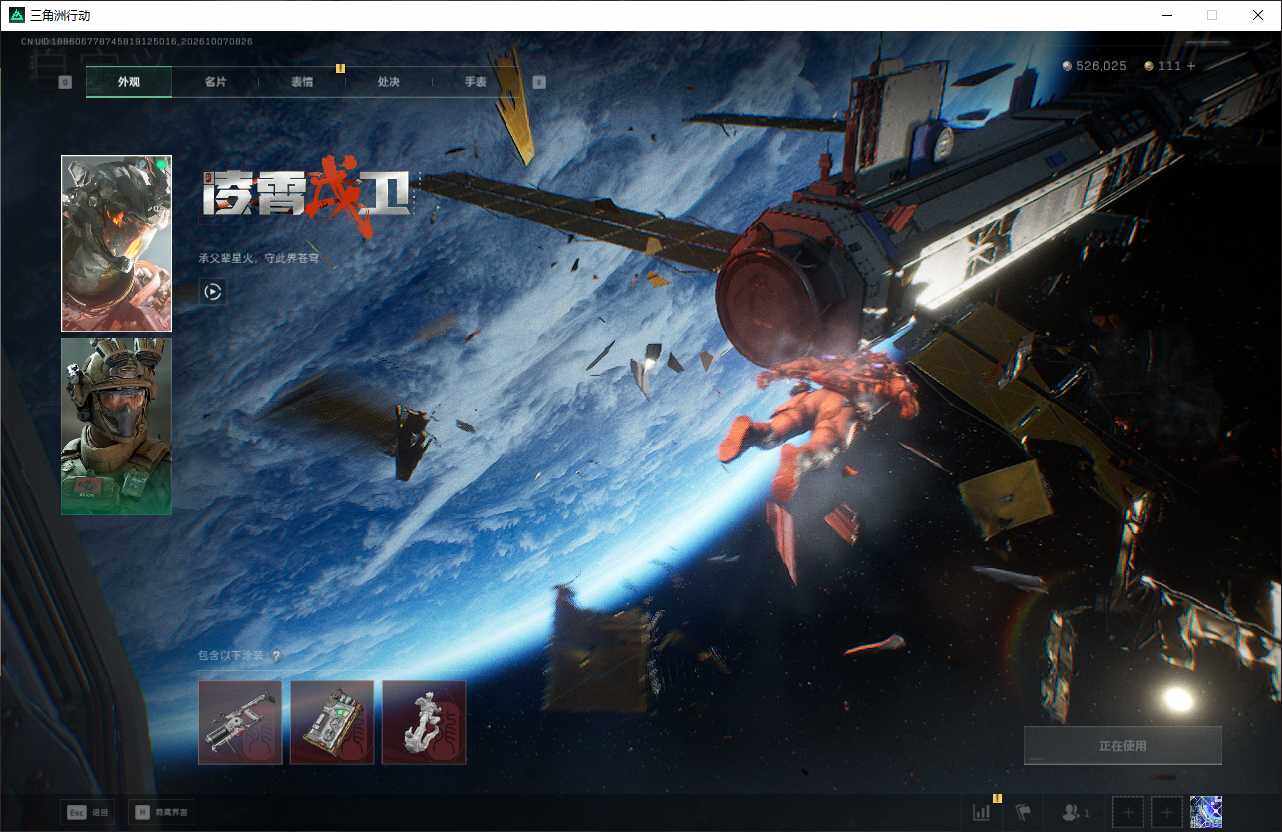Go to the 手表 tab
Viewport: 1282px width, 832px height.
pos(475,82)
